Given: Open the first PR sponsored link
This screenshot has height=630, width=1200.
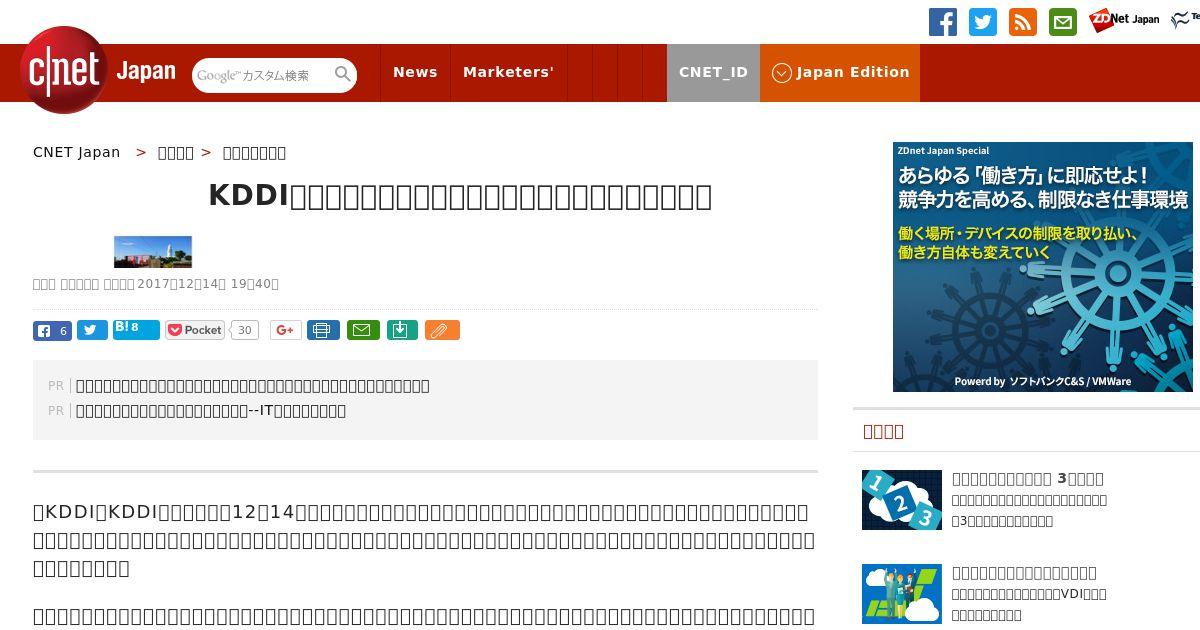Looking at the screenshot, I should point(252,385).
